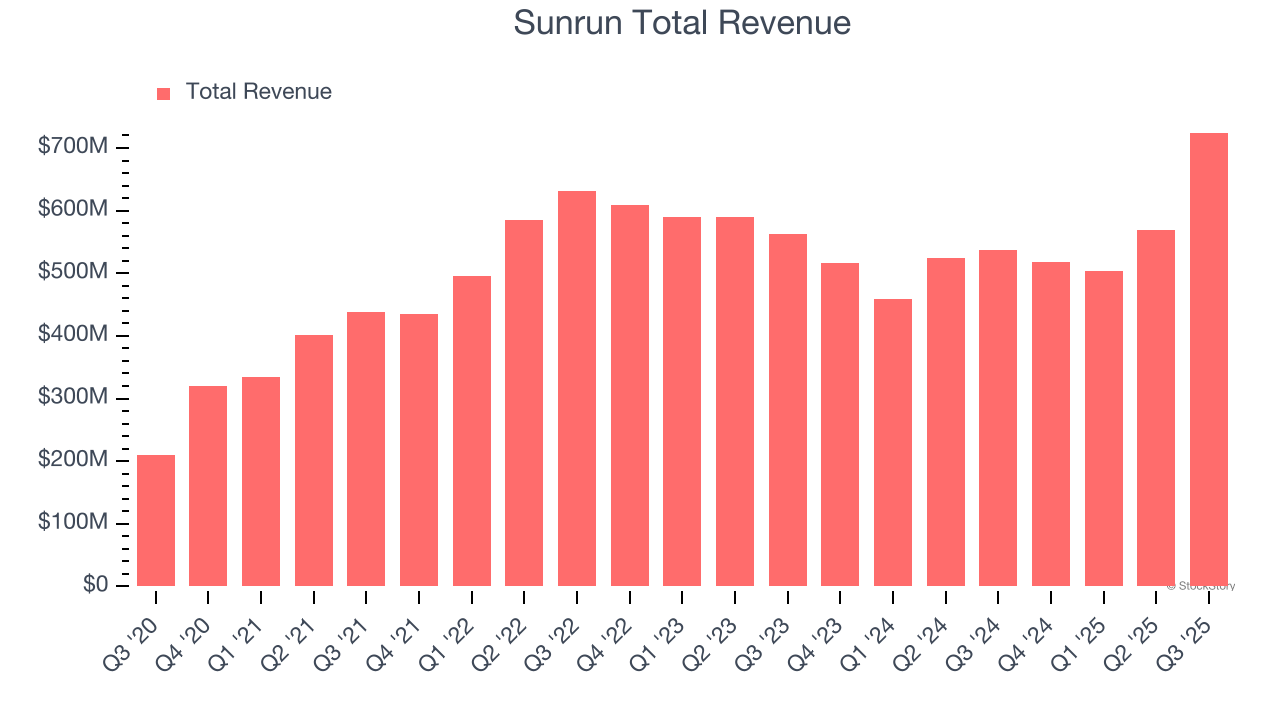
Task: Click the Q3 '20 revenue bar
Action: click(157, 520)
